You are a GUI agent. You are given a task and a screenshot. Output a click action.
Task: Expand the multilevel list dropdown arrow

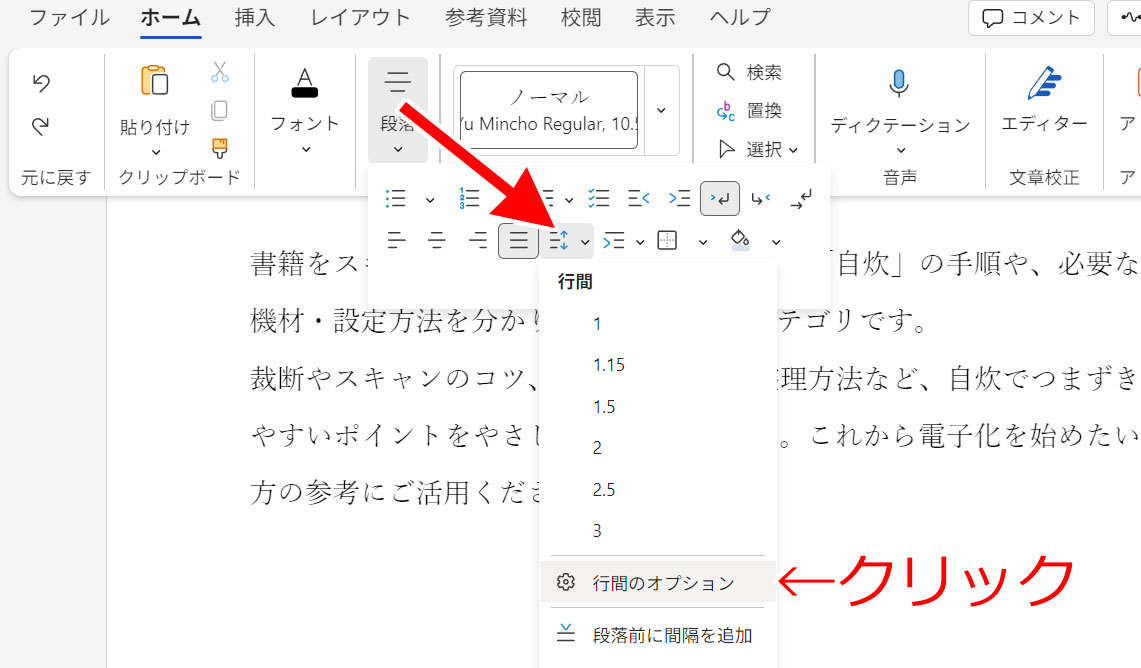pyautogui.click(x=569, y=200)
